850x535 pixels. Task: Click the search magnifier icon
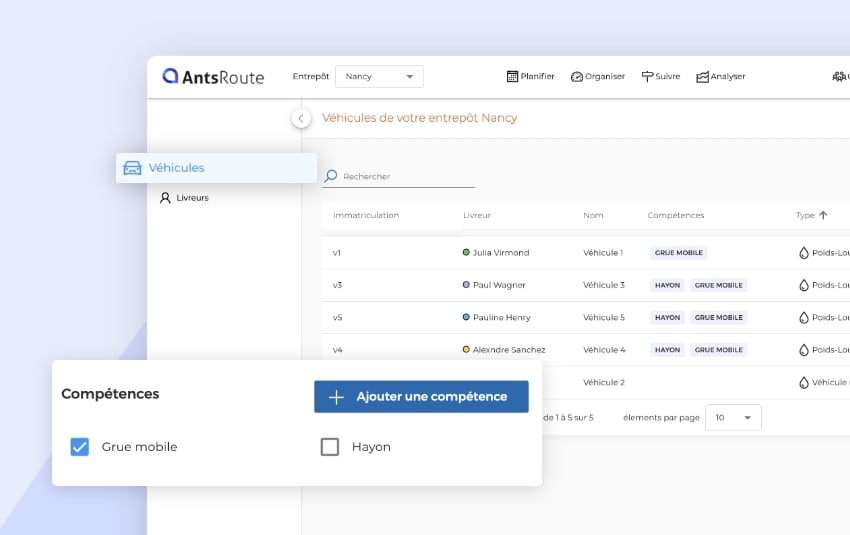(x=331, y=176)
